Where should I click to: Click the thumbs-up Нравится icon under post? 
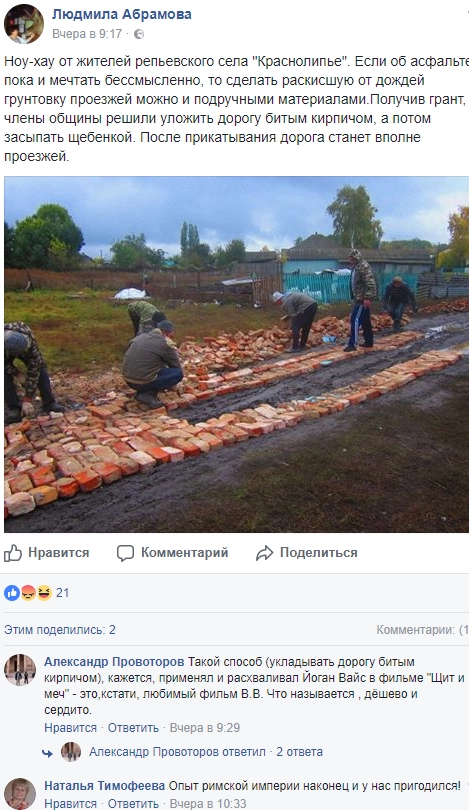[x=13, y=553]
